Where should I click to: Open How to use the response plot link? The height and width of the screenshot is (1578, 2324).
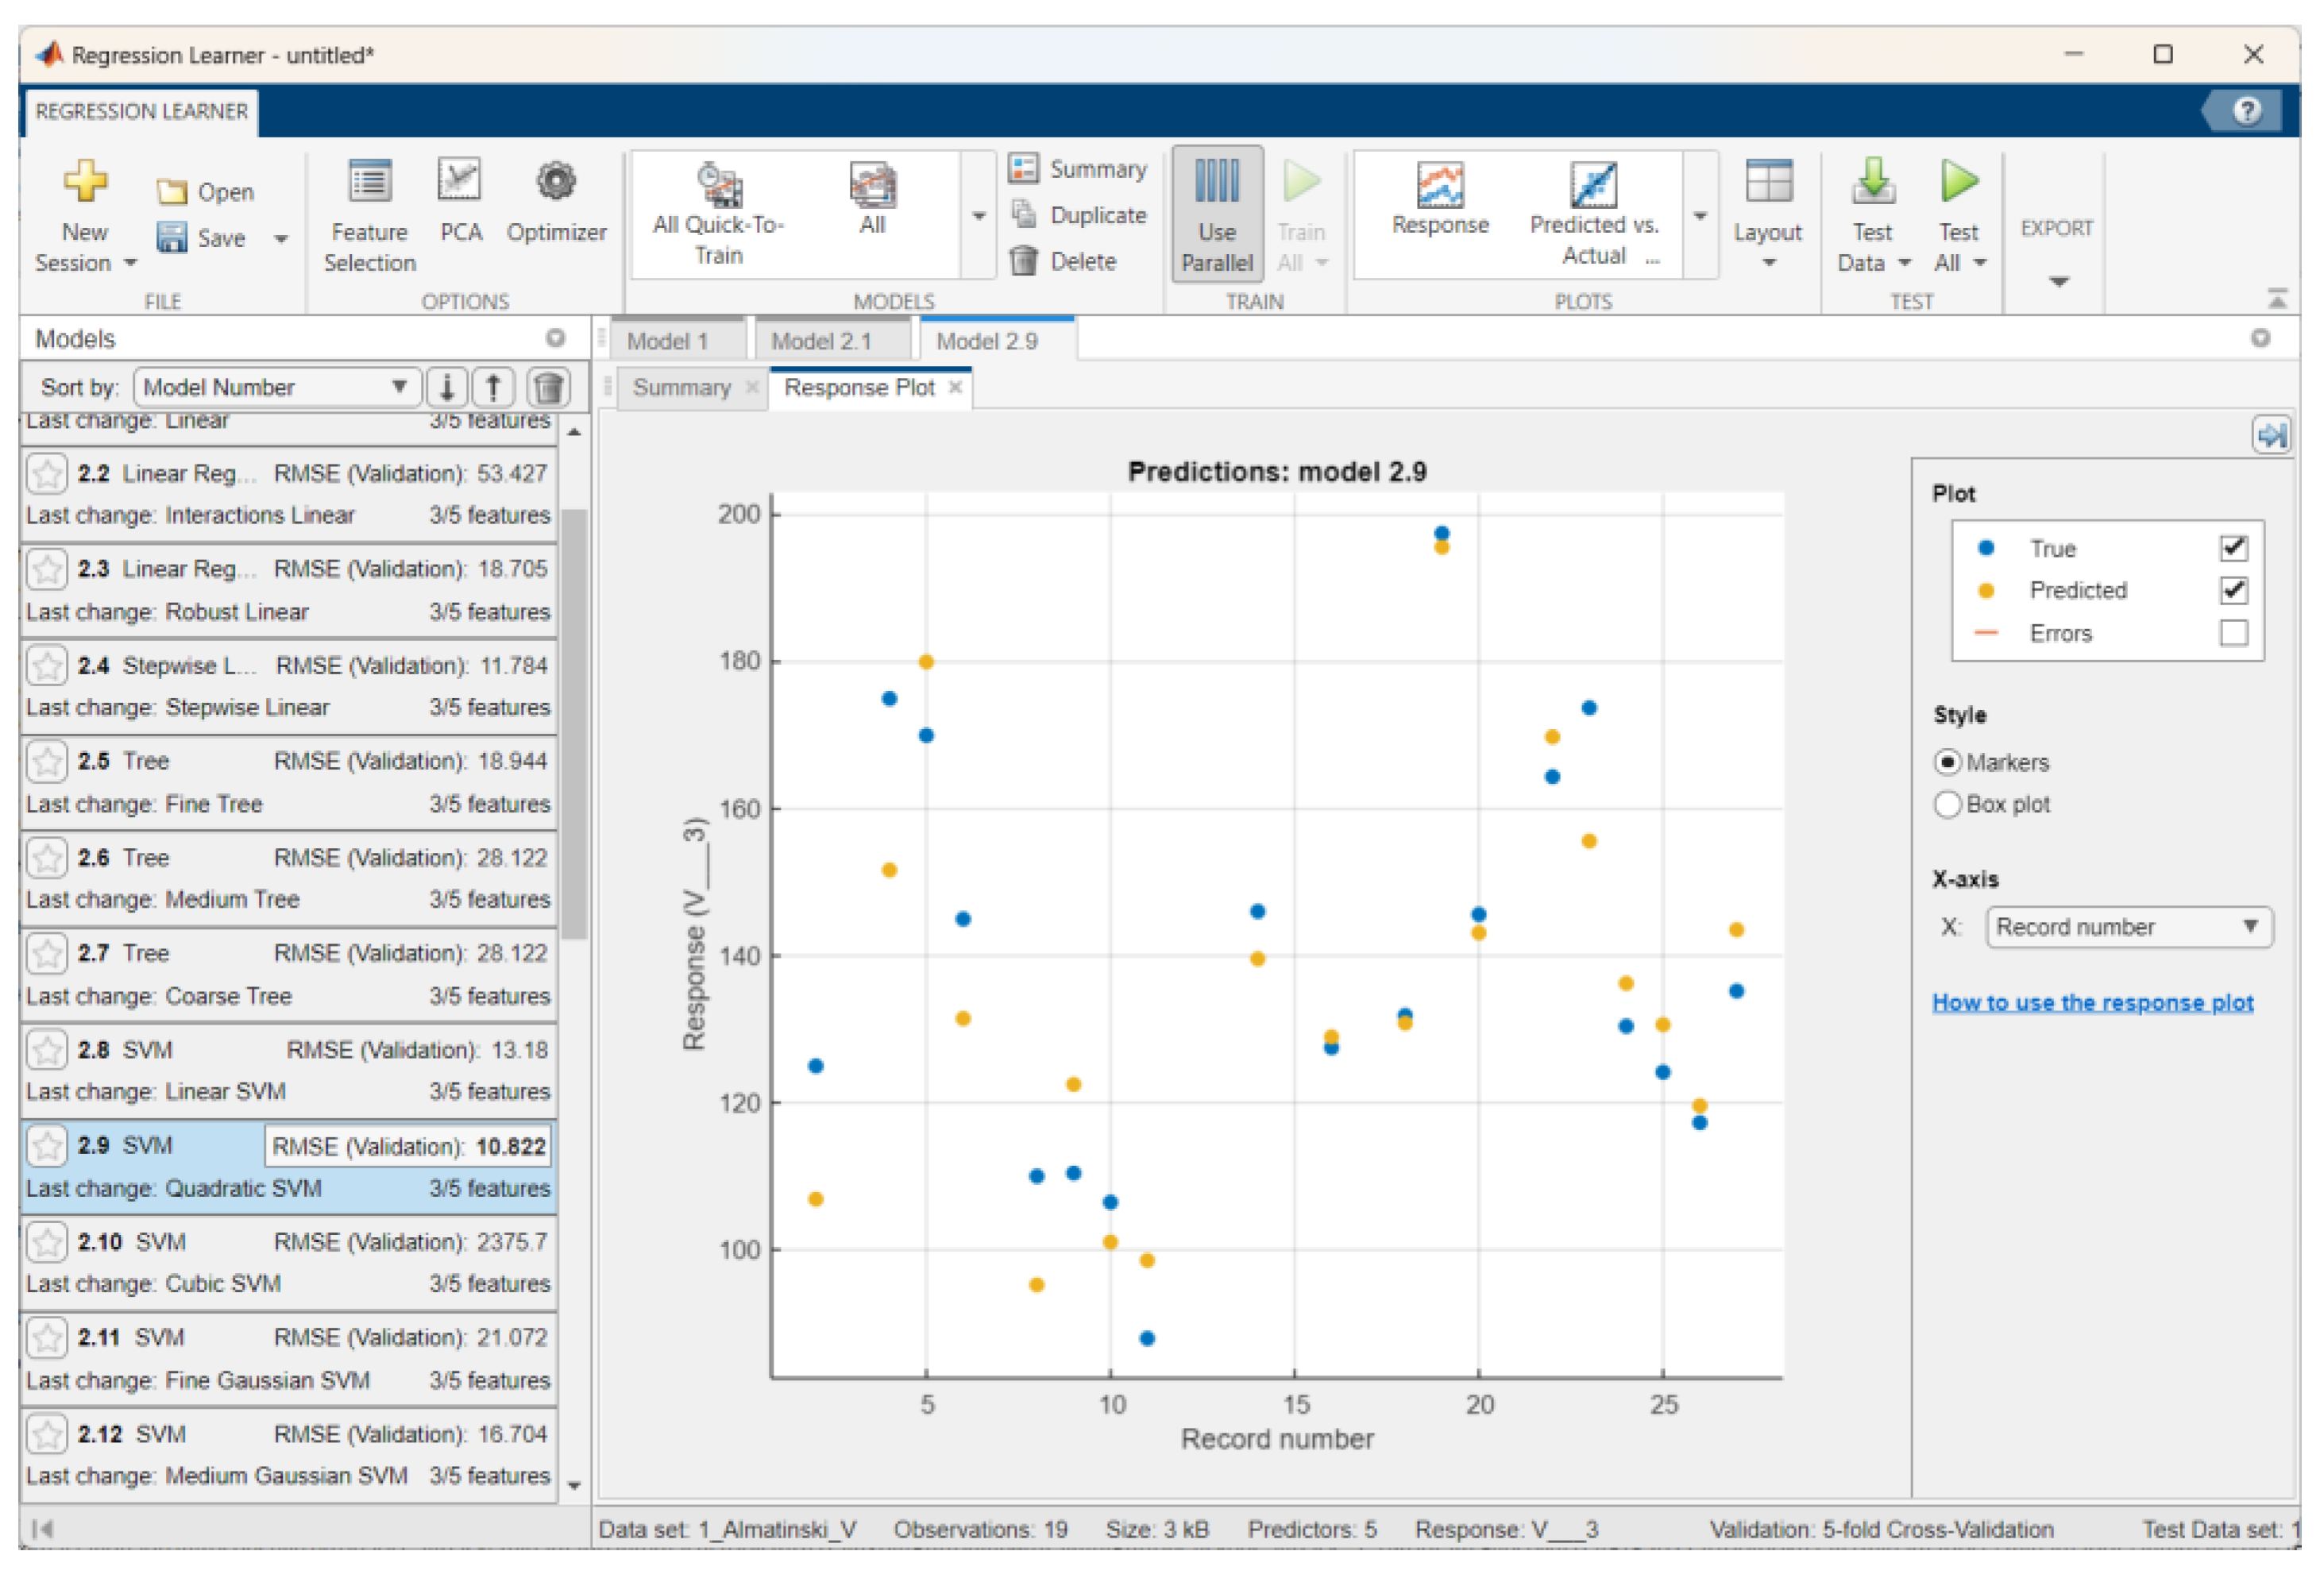point(2092,1002)
